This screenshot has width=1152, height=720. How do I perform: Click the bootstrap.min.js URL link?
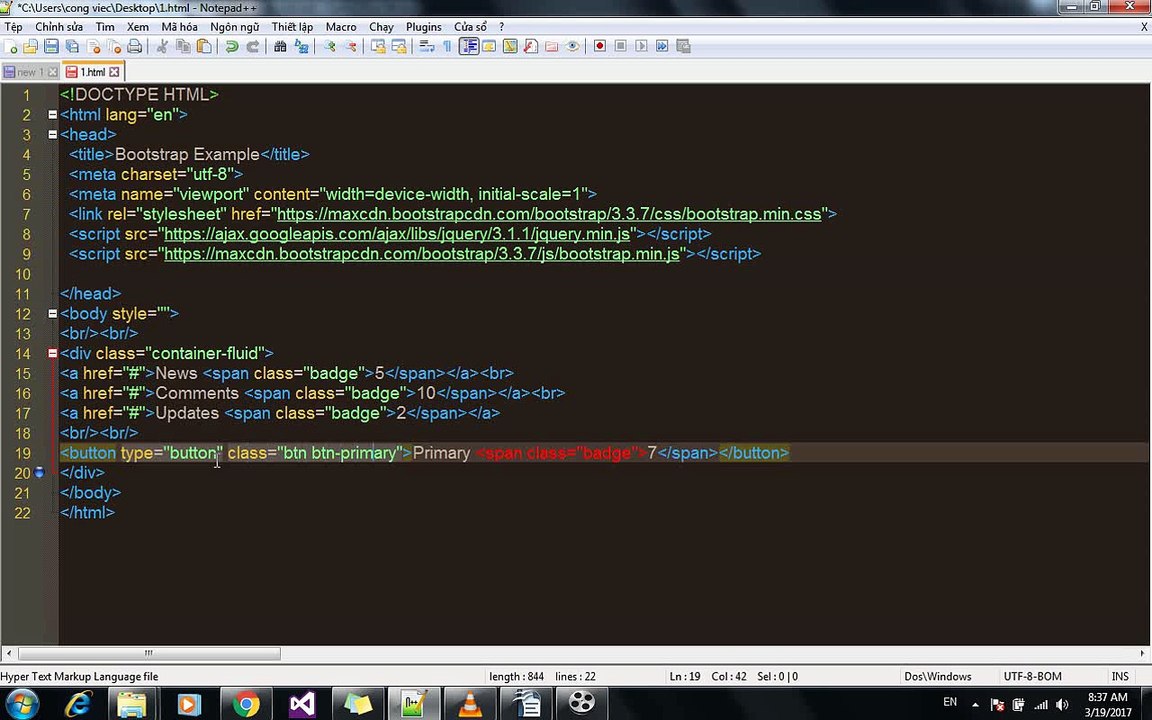coord(422,254)
